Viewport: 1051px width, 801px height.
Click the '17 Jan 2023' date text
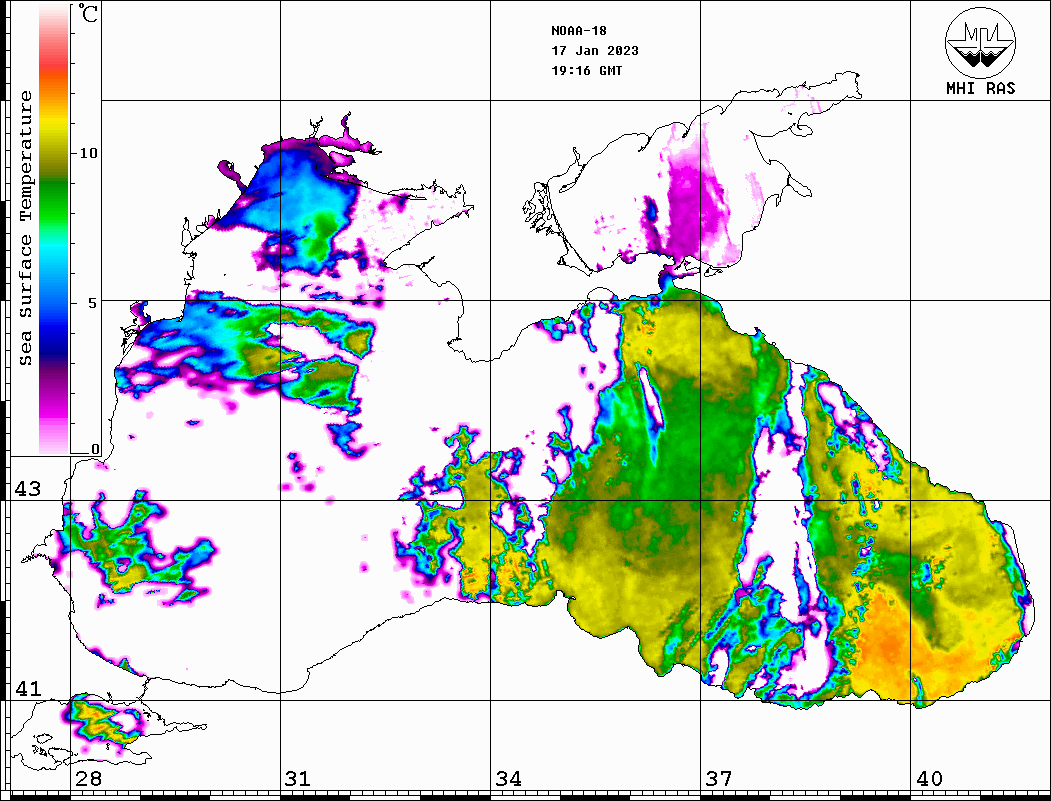point(595,50)
